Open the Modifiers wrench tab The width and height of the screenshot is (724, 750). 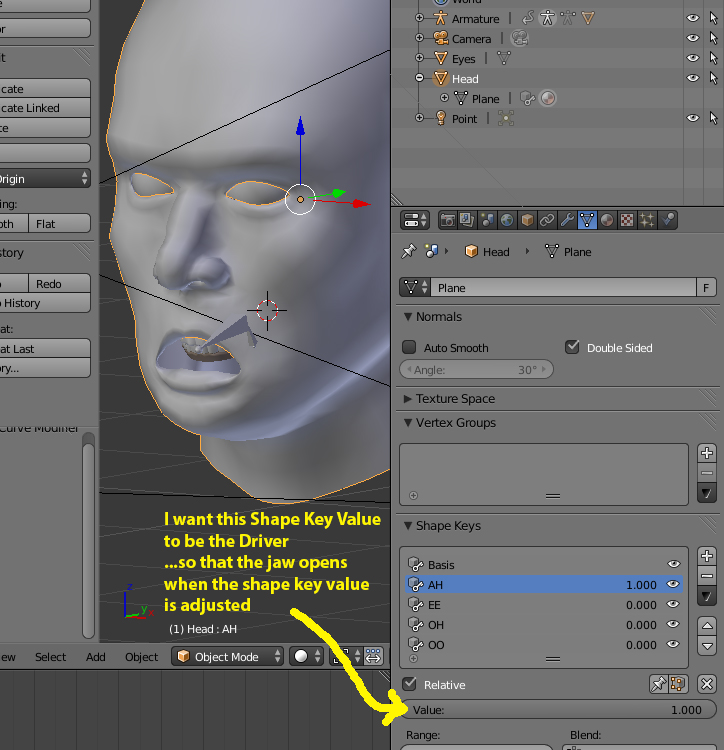[x=567, y=220]
